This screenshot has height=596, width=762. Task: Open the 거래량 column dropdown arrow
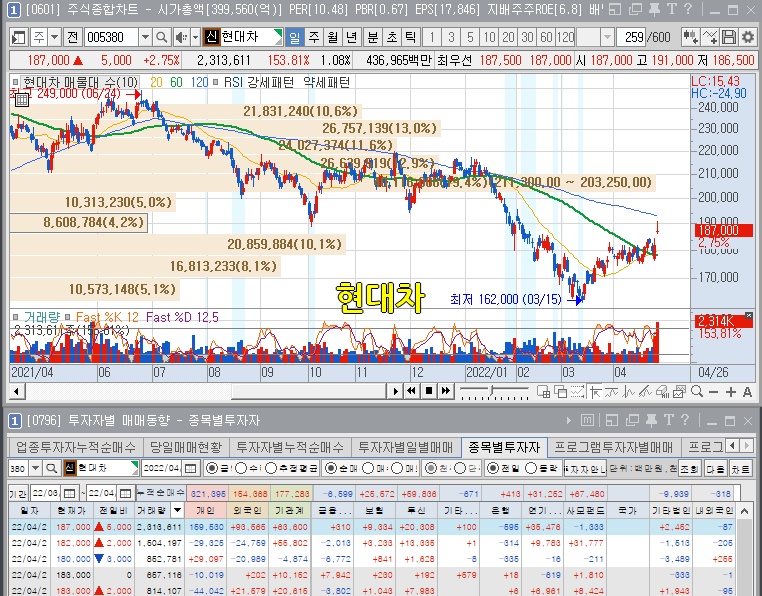click(x=177, y=510)
